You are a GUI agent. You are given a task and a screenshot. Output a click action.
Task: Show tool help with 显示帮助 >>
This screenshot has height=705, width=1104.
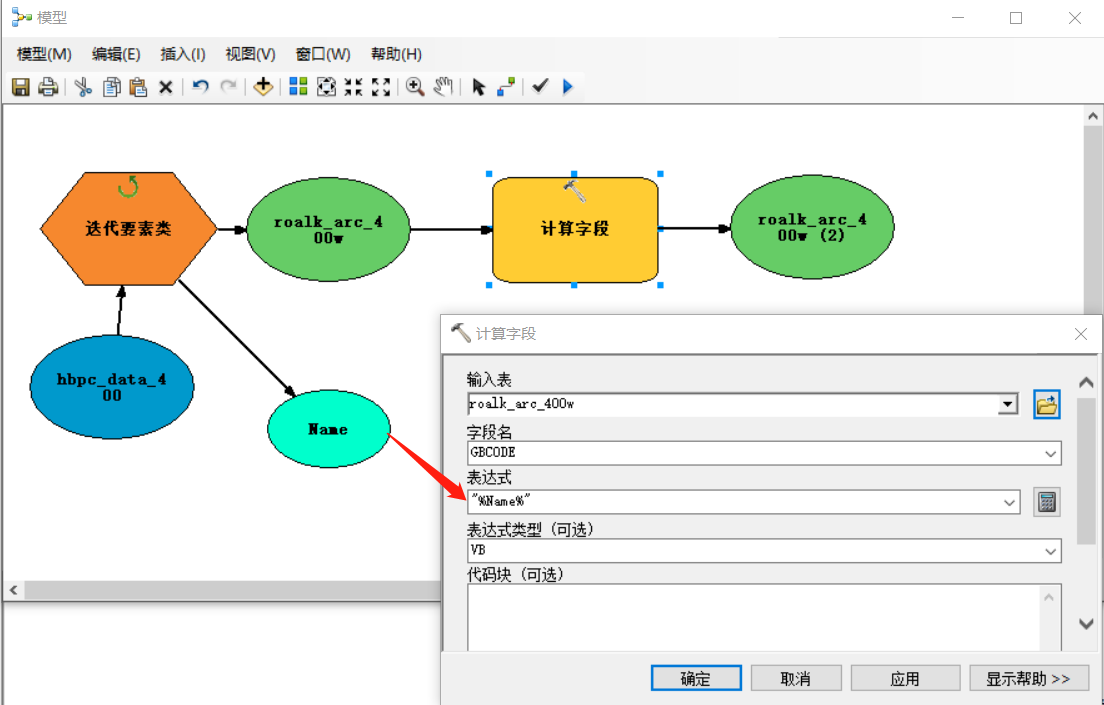pos(1029,678)
